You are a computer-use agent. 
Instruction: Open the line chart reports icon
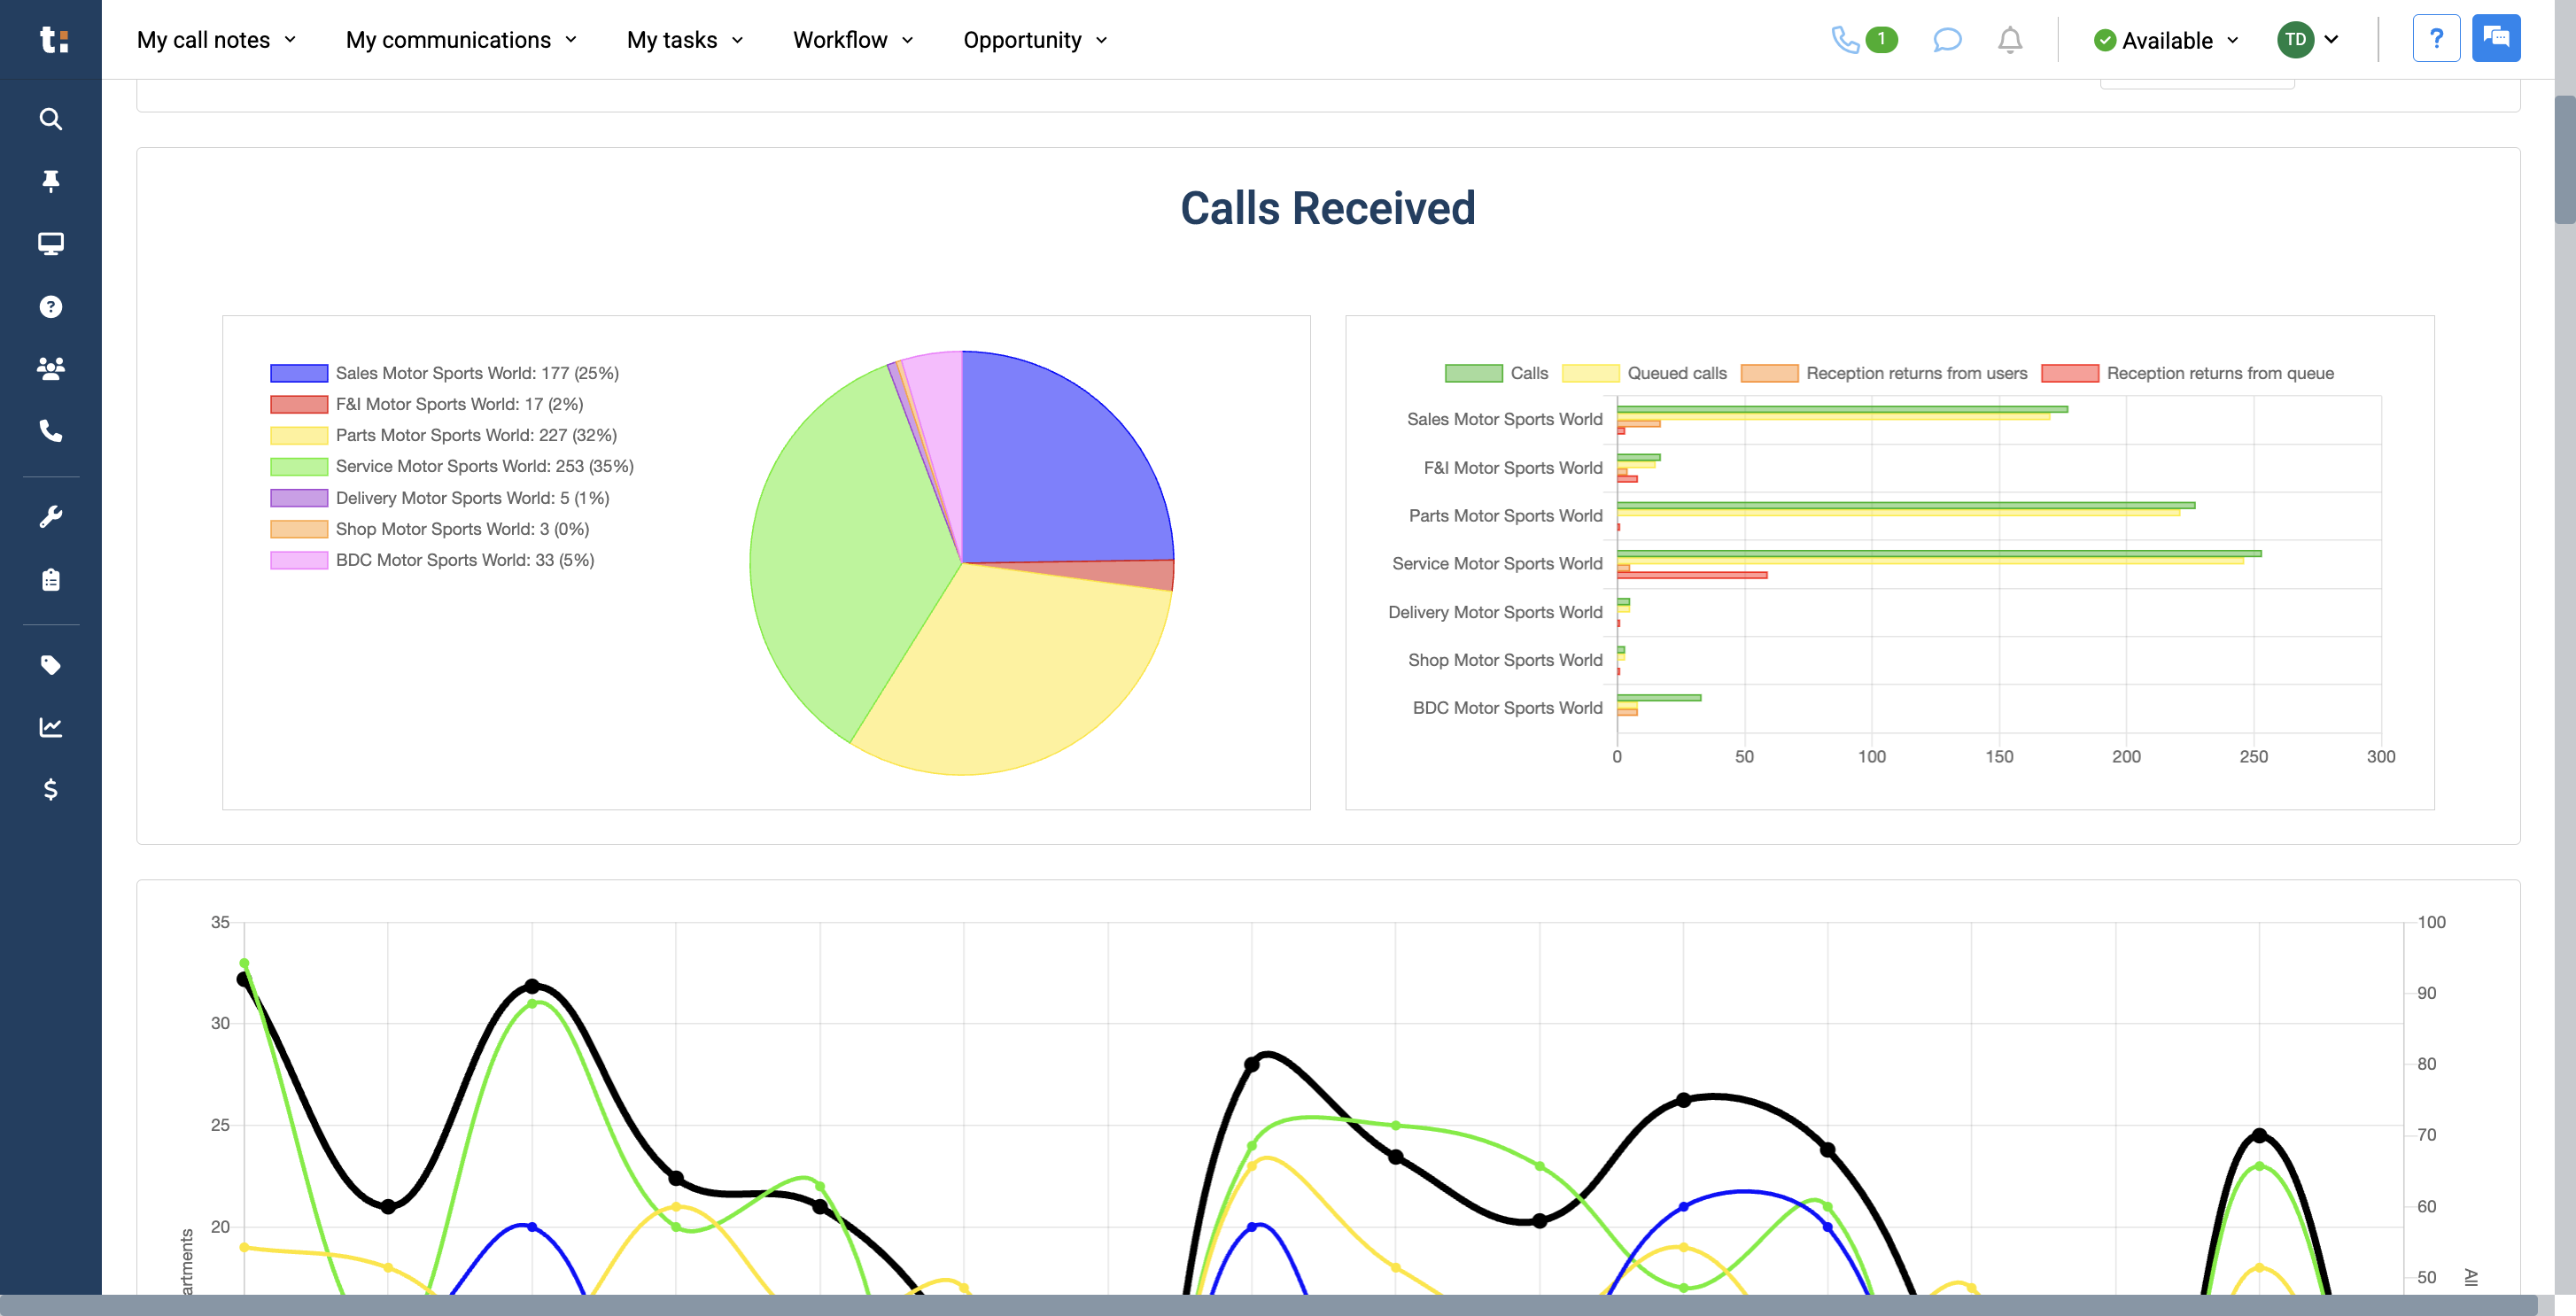tap(50, 727)
